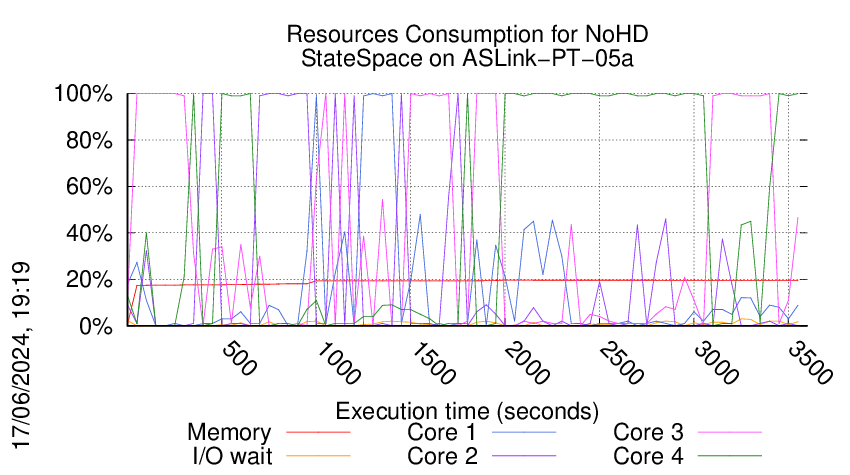Click the Core 2 legend label
850x475 pixels.
[x=442, y=456]
